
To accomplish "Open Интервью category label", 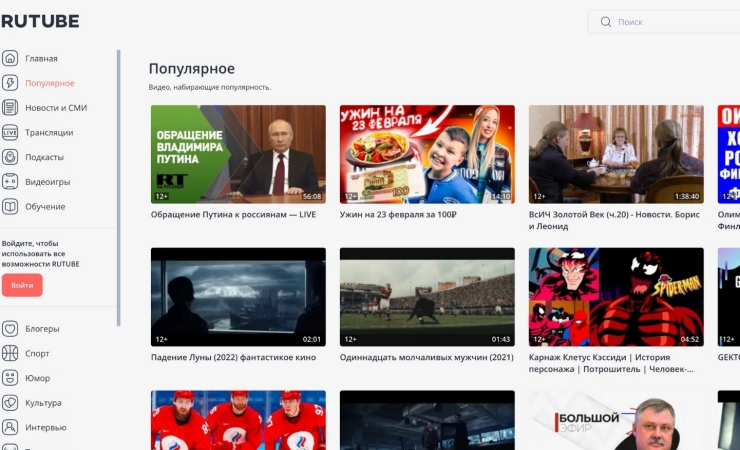I will (x=46, y=427).
